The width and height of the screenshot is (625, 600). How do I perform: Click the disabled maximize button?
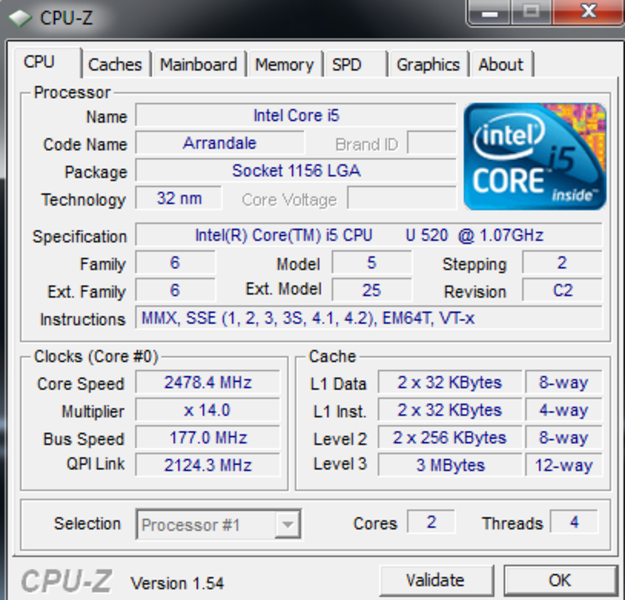click(x=531, y=12)
